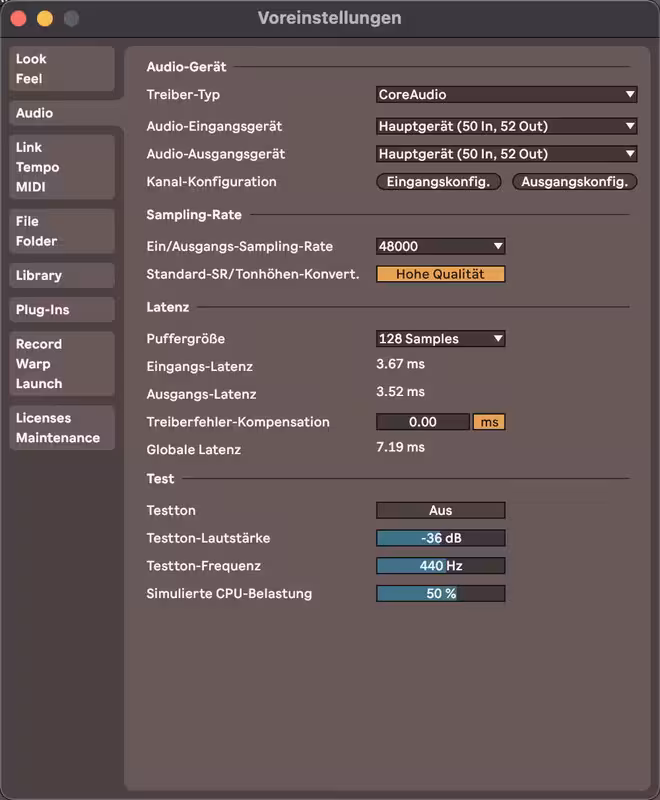Click the red close window button
Screen dimensions: 660x800
(x=18, y=18)
